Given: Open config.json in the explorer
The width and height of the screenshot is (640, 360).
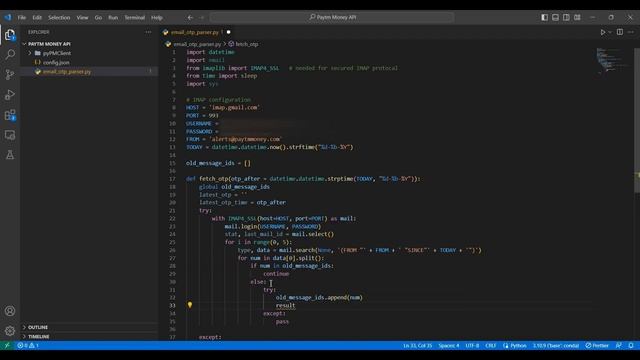Looking at the screenshot, I should point(56,62).
